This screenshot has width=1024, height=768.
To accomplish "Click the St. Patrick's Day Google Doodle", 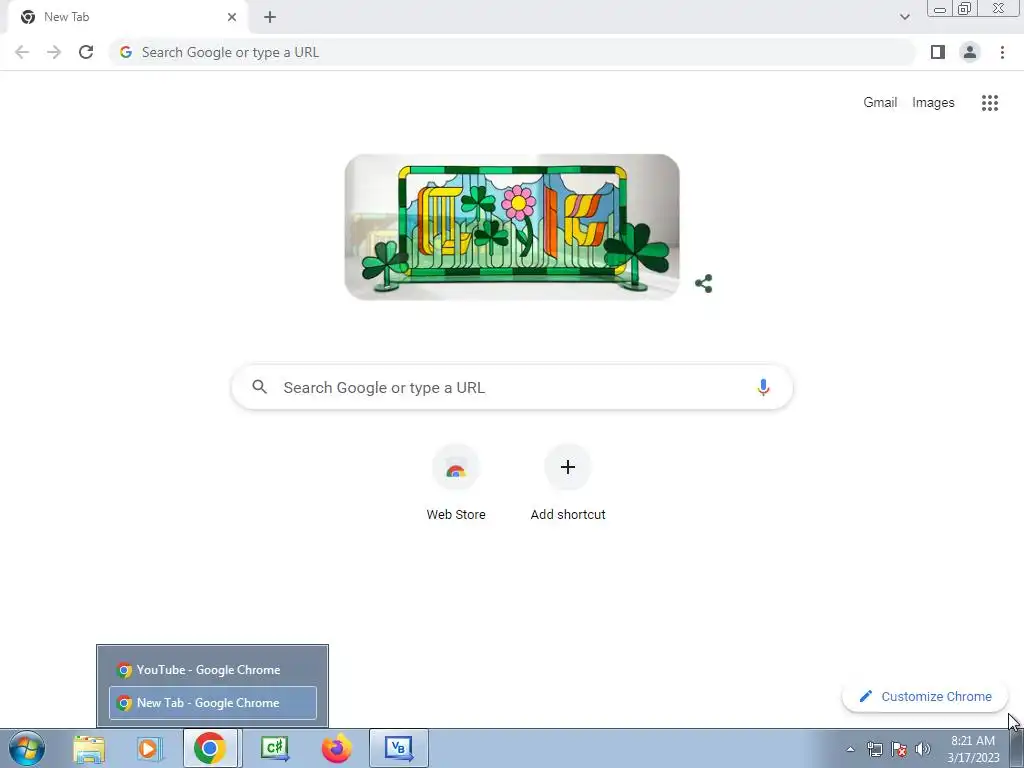I will (x=512, y=227).
